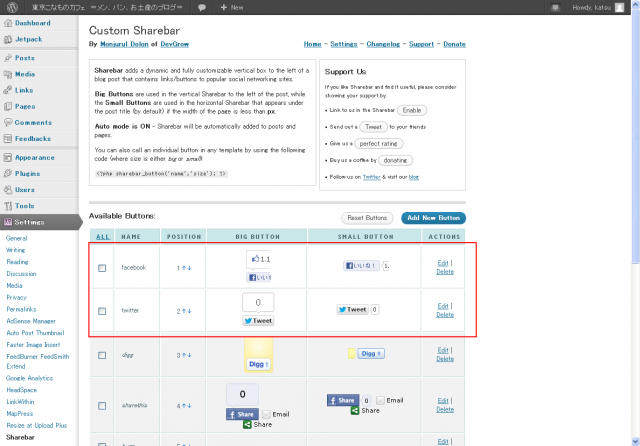The height and width of the screenshot is (446, 640).
Task: Open the Support link
Action: (421, 44)
